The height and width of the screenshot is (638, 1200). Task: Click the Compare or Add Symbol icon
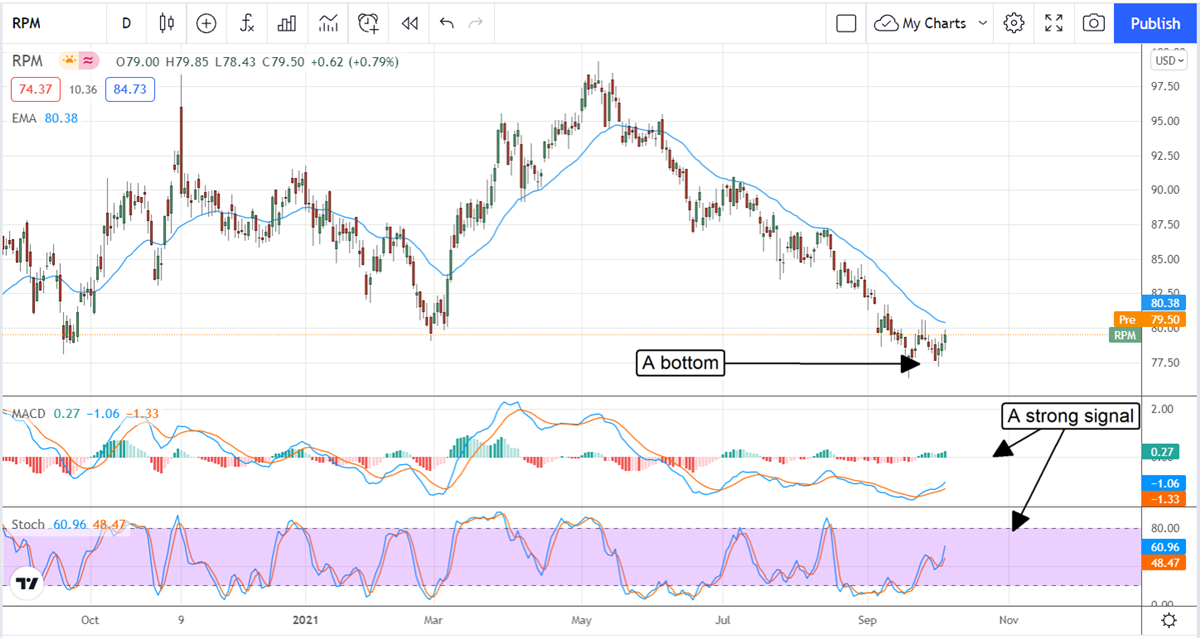(206, 22)
